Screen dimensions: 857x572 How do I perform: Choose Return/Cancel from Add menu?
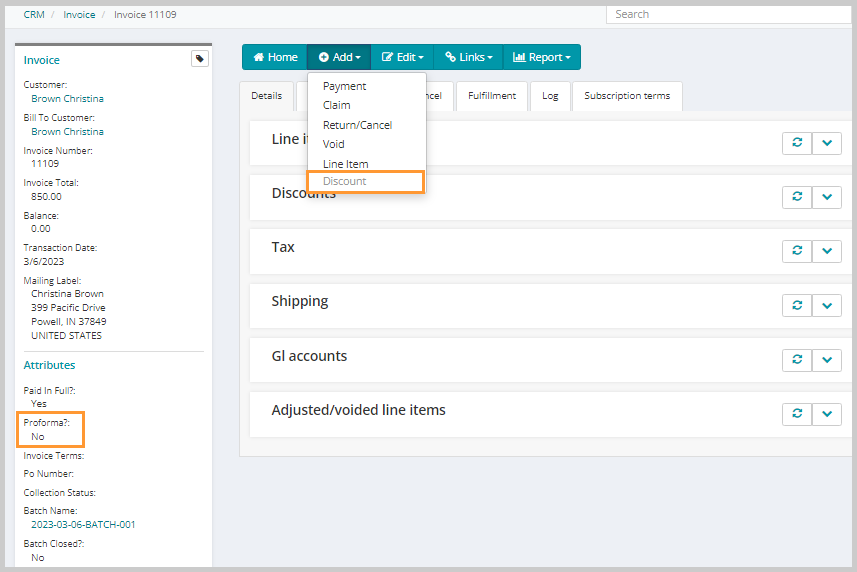357,125
